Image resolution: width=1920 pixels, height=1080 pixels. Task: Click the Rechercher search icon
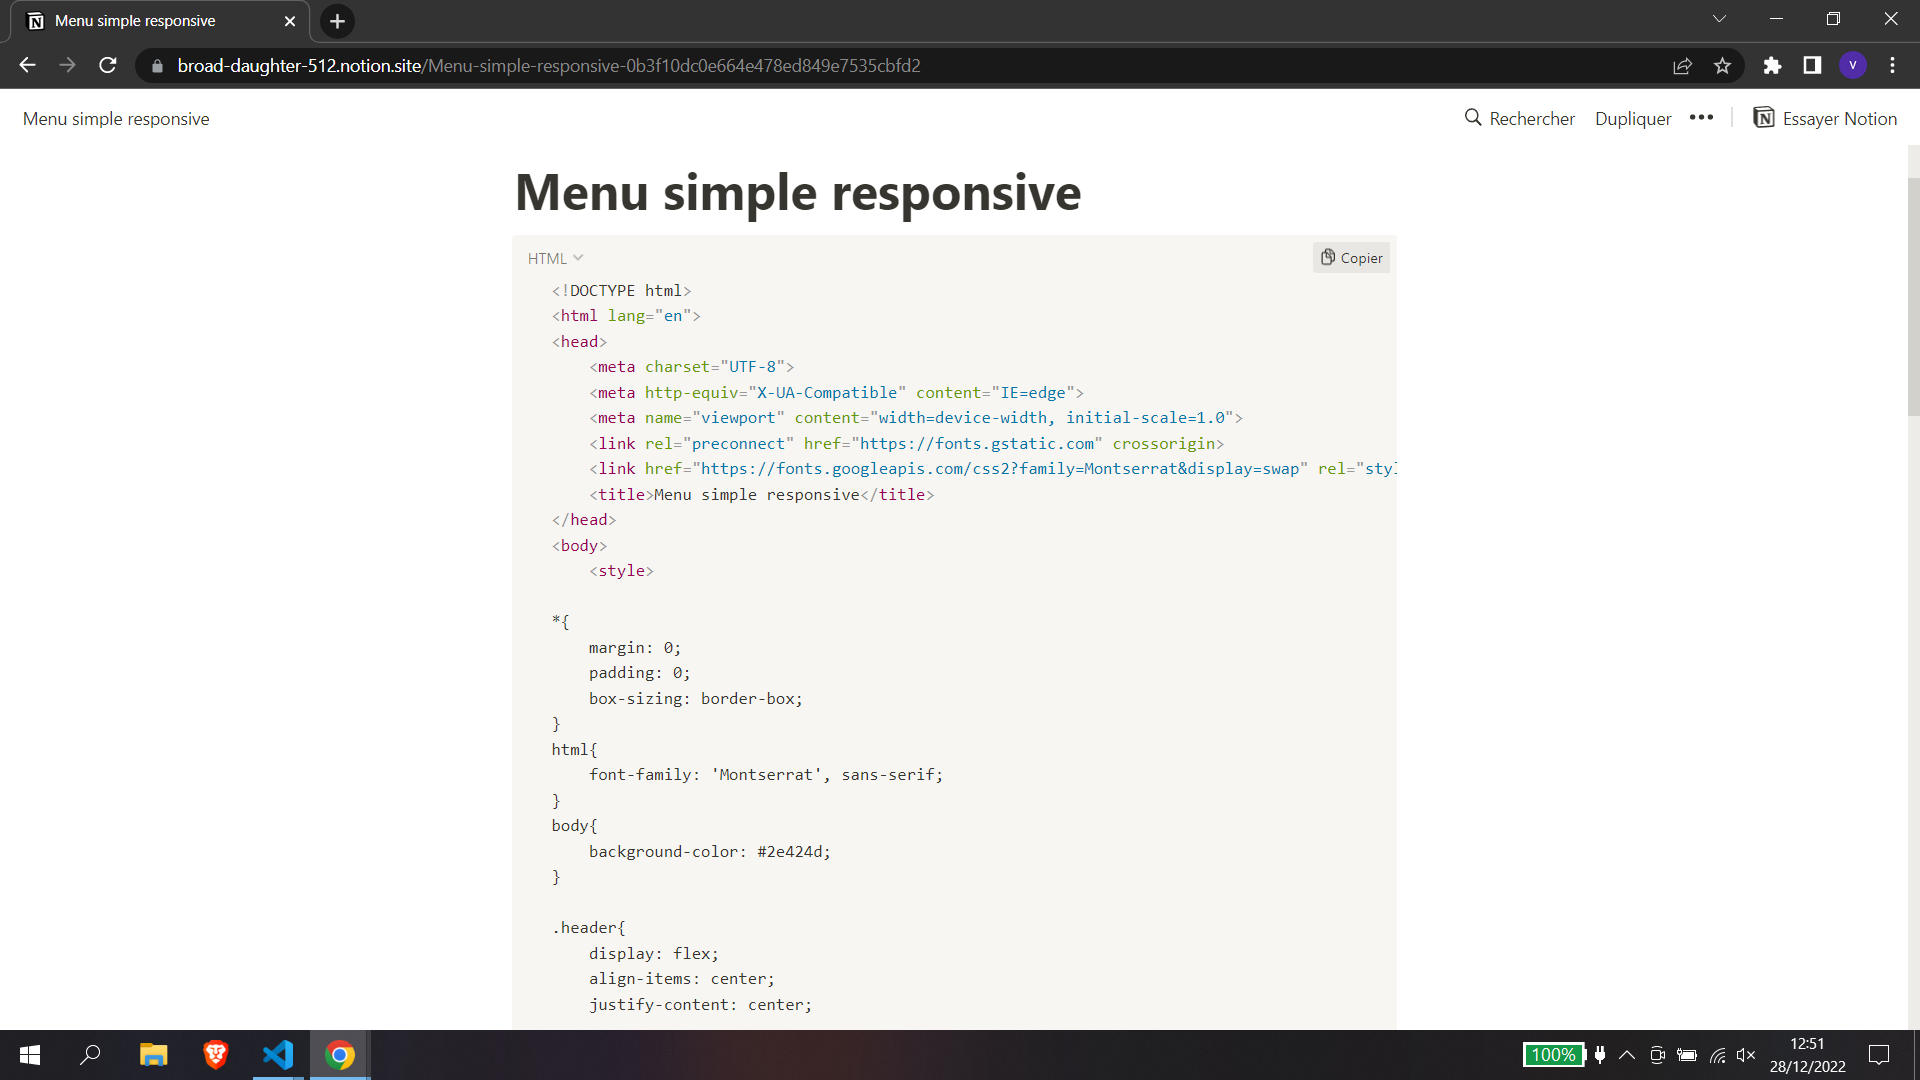click(1473, 118)
